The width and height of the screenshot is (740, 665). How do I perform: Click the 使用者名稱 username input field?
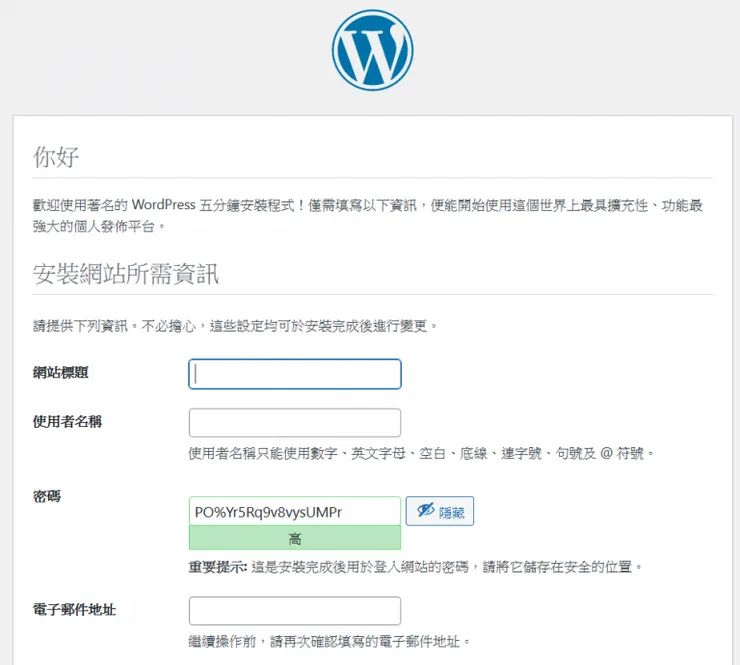click(x=295, y=423)
